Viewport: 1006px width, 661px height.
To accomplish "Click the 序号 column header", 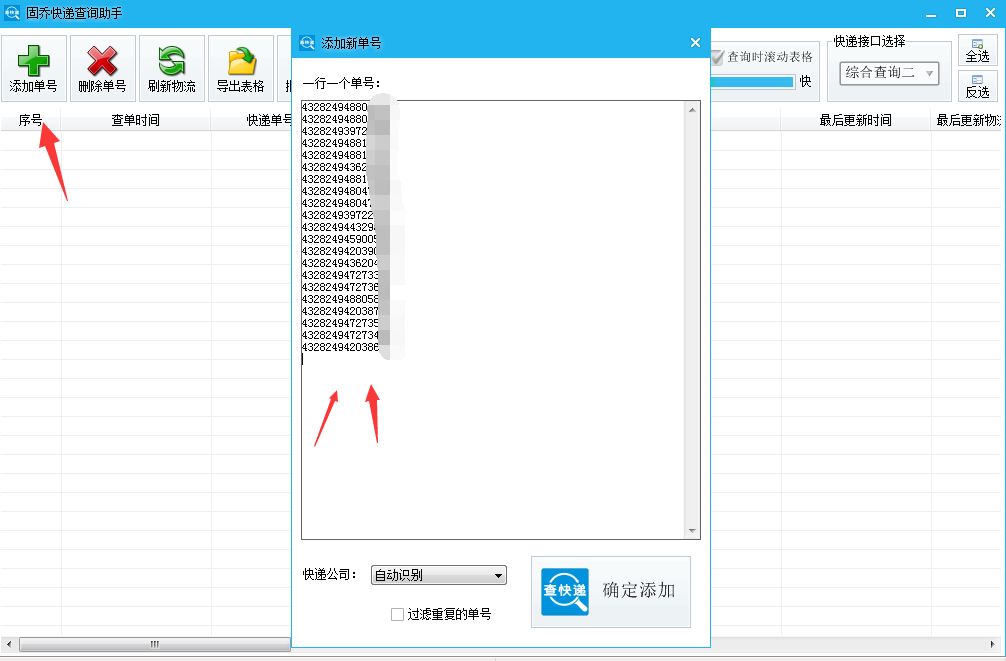I will point(29,119).
